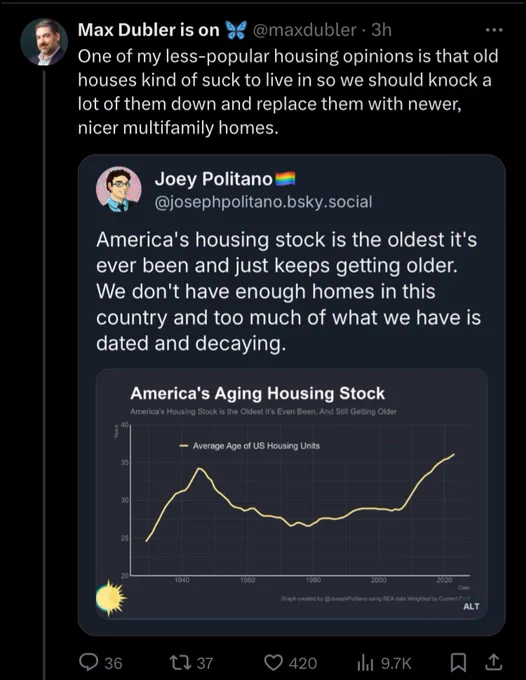Click the sun logo on the chart
Screen dimensions: 526x680
(111, 598)
